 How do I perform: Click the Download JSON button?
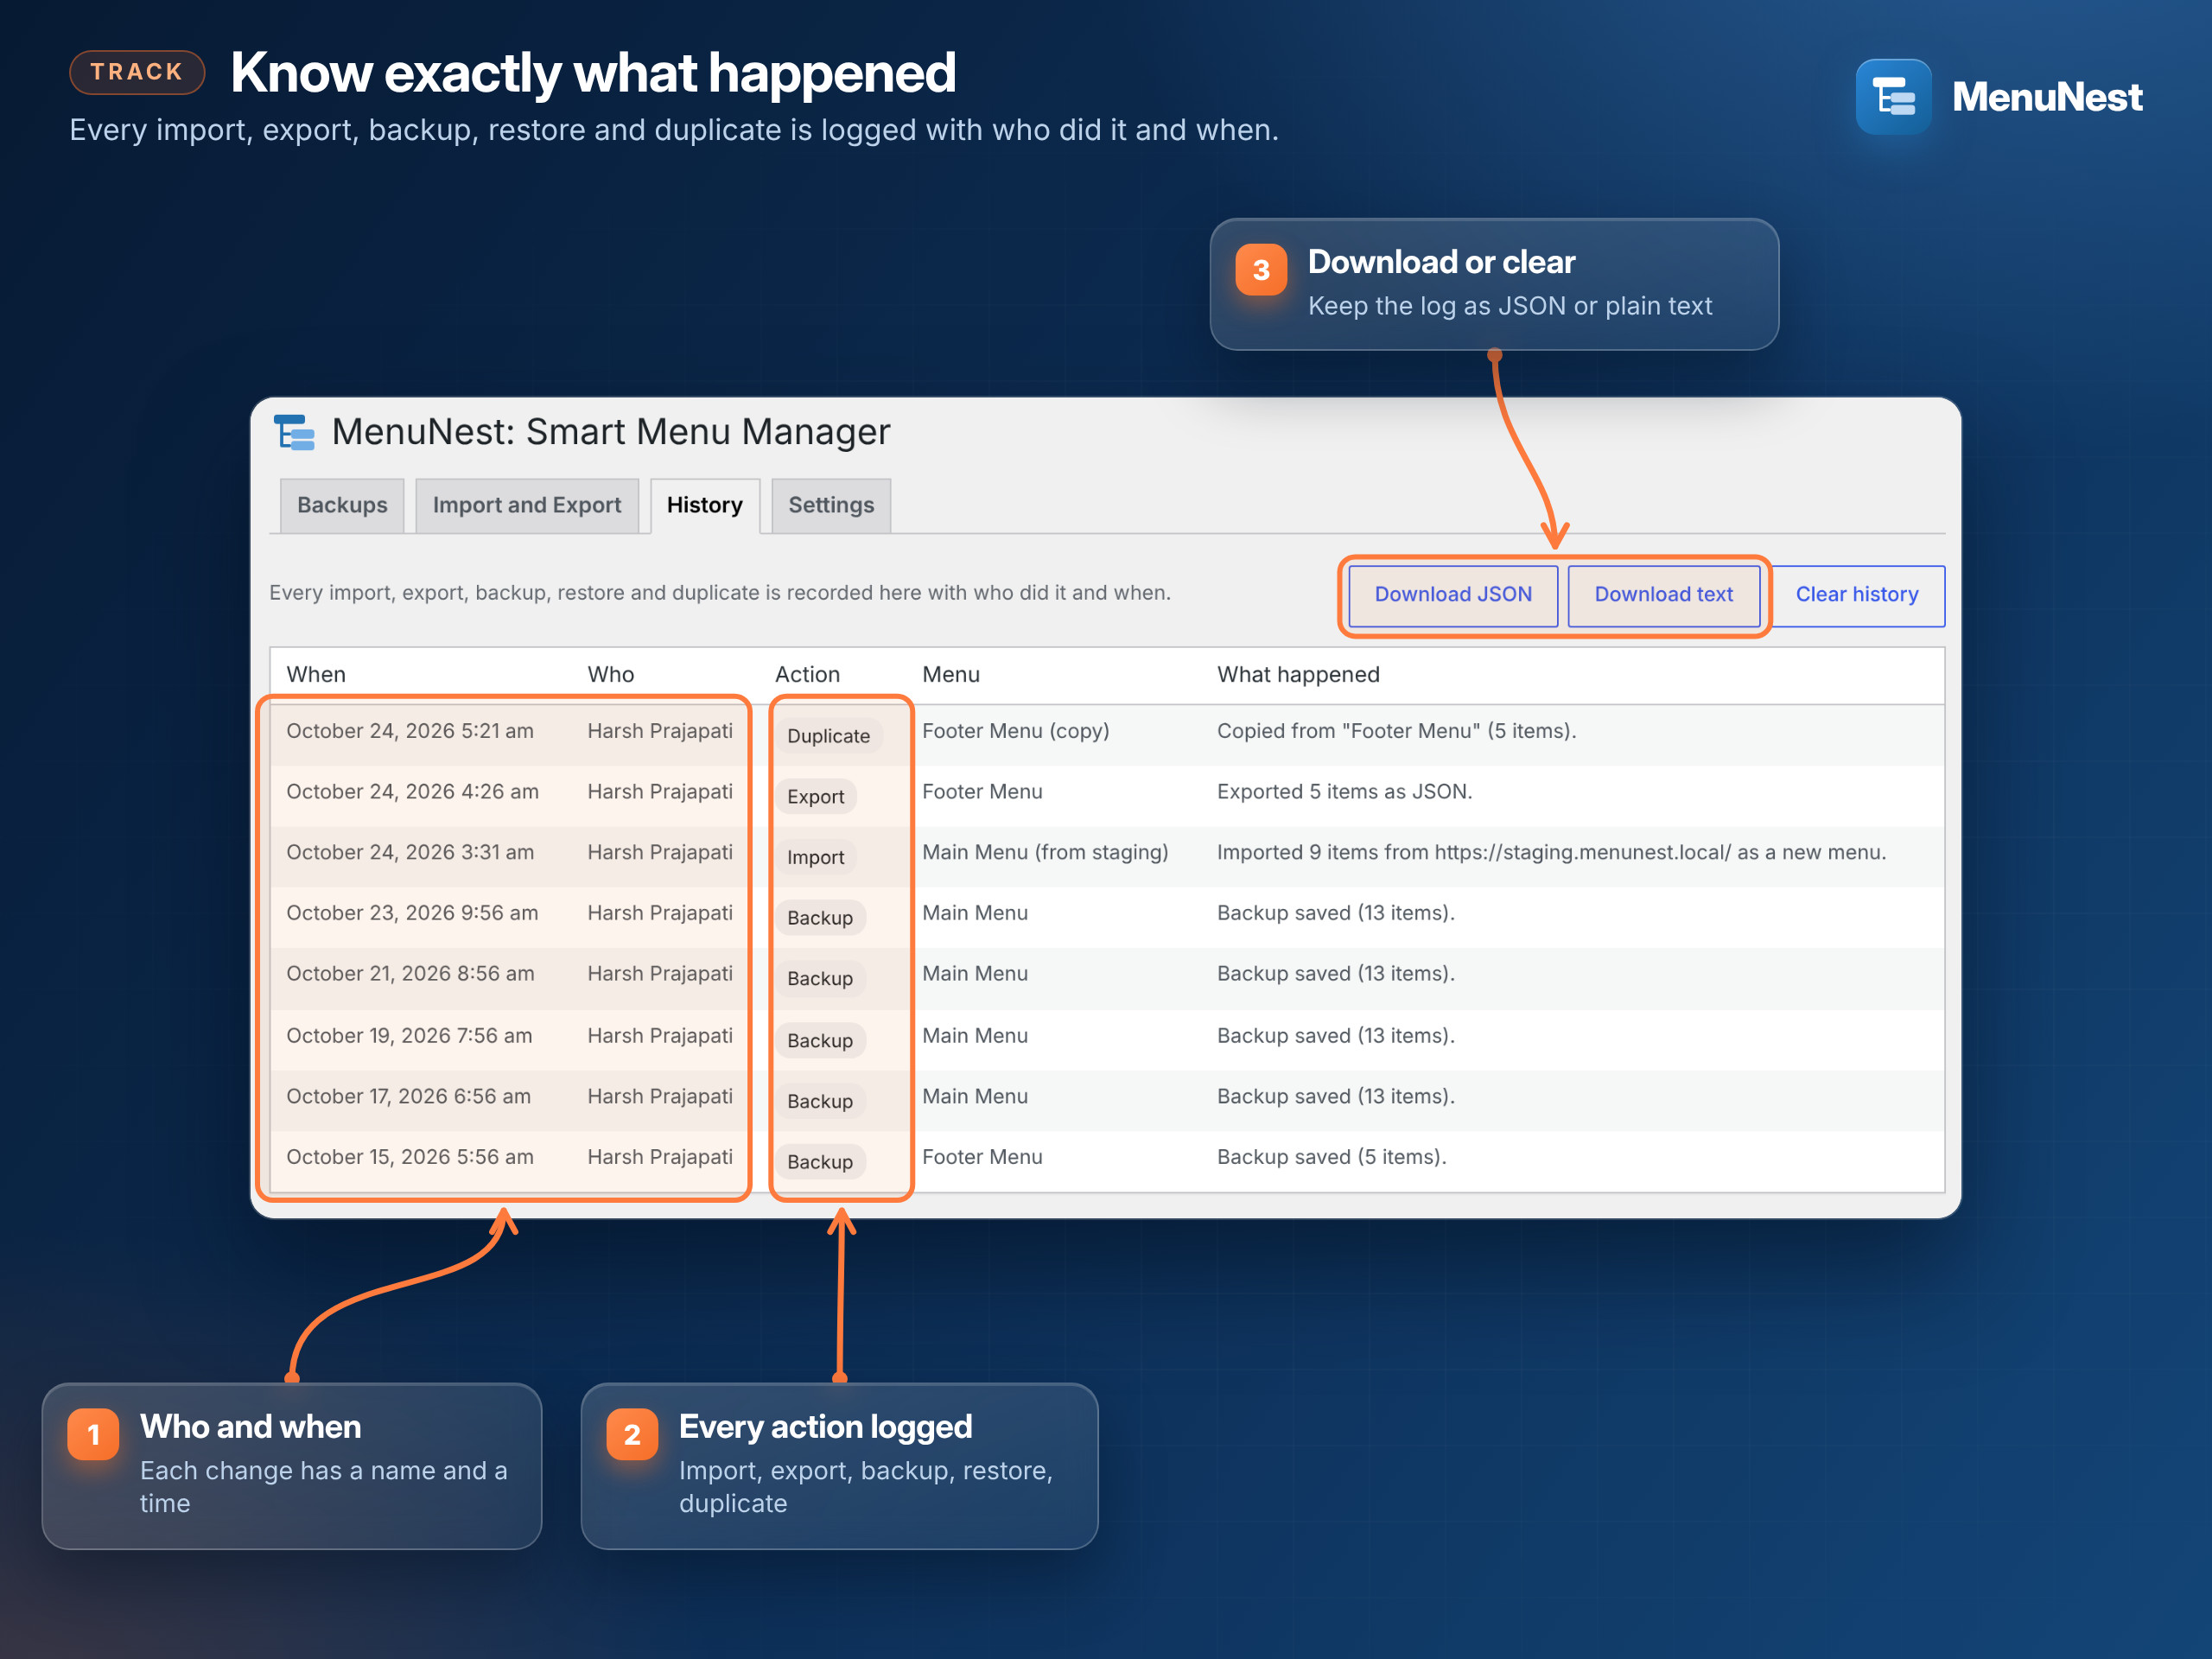pyautogui.click(x=1453, y=595)
